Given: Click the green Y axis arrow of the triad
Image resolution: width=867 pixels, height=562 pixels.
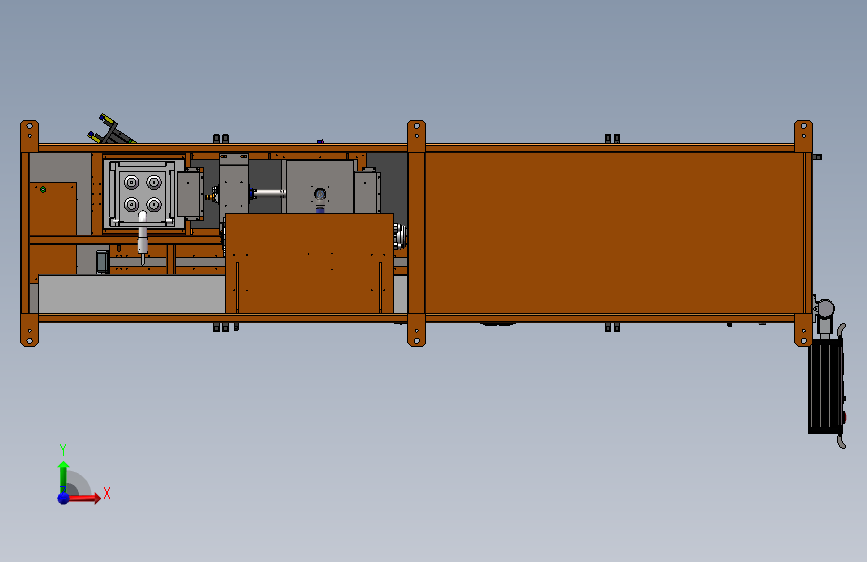Looking at the screenshot, I should pyautogui.click(x=63, y=476).
